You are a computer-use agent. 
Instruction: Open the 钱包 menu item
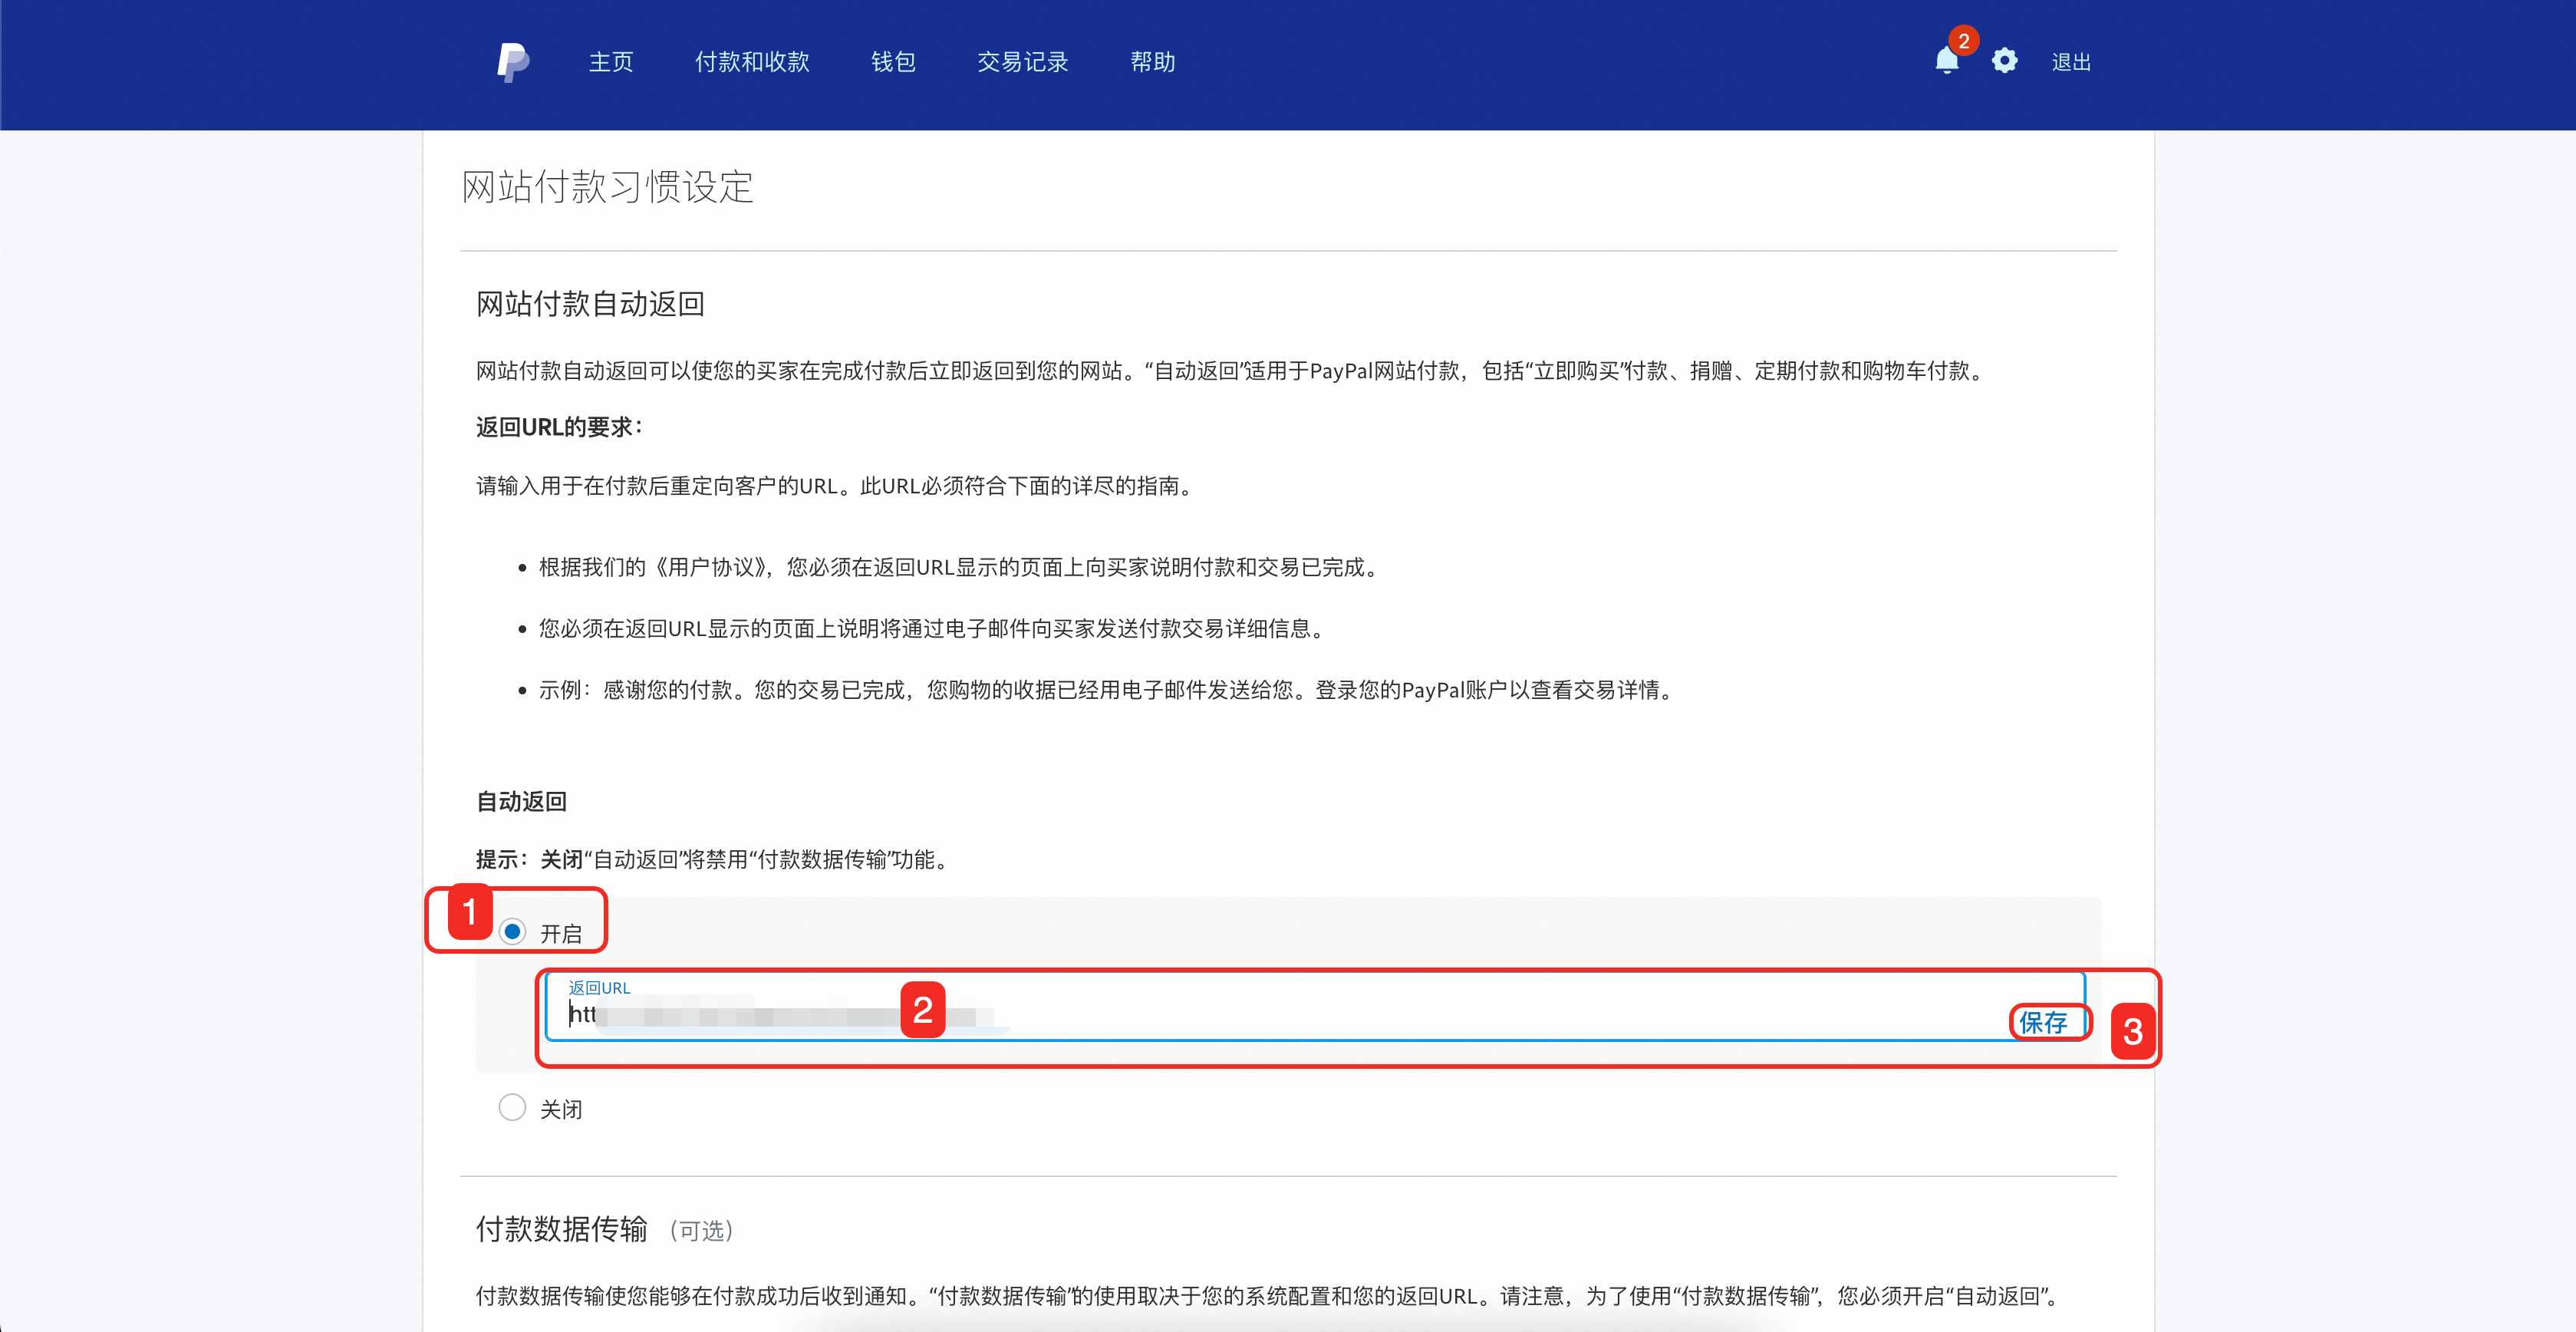tap(893, 62)
